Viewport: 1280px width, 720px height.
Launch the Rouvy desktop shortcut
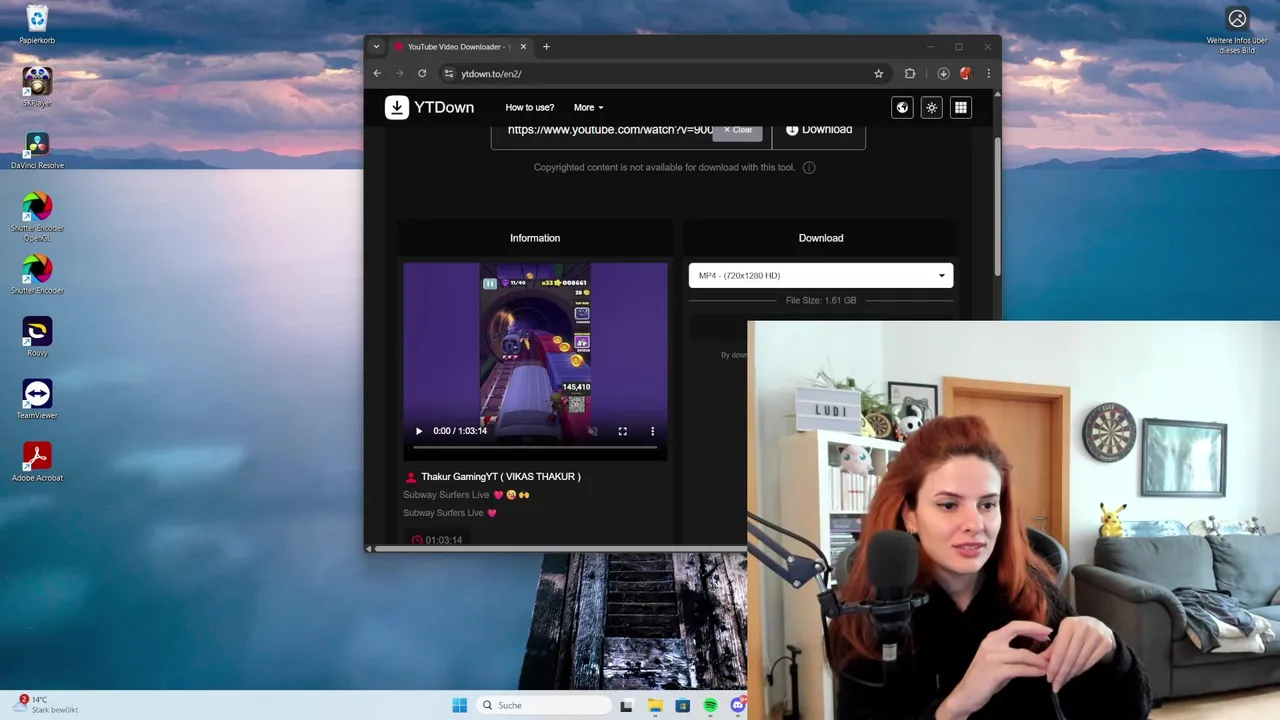pos(37,331)
